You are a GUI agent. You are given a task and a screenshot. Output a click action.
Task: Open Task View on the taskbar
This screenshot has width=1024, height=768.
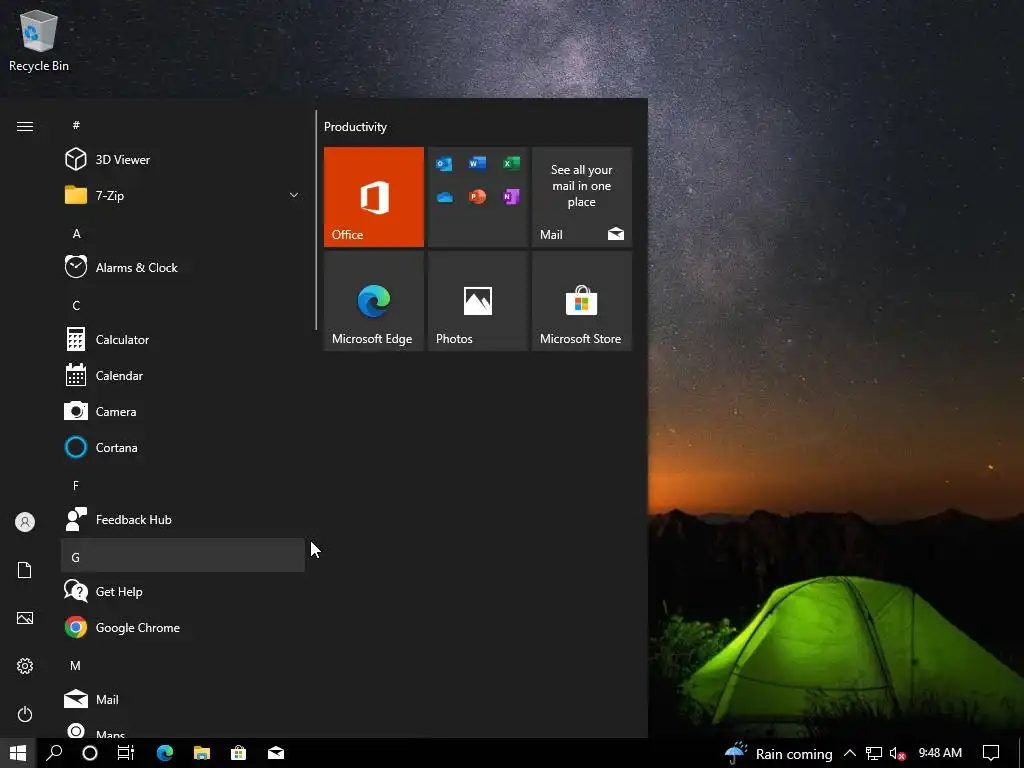click(x=125, y=753)
